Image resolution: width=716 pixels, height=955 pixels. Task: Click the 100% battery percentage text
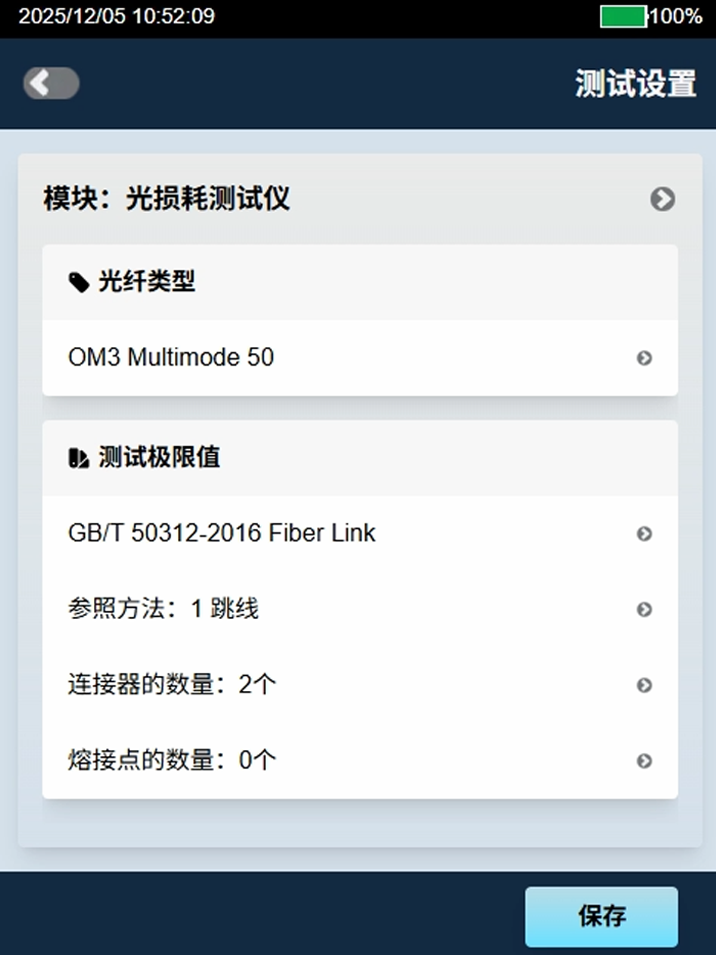coord(676,17)
